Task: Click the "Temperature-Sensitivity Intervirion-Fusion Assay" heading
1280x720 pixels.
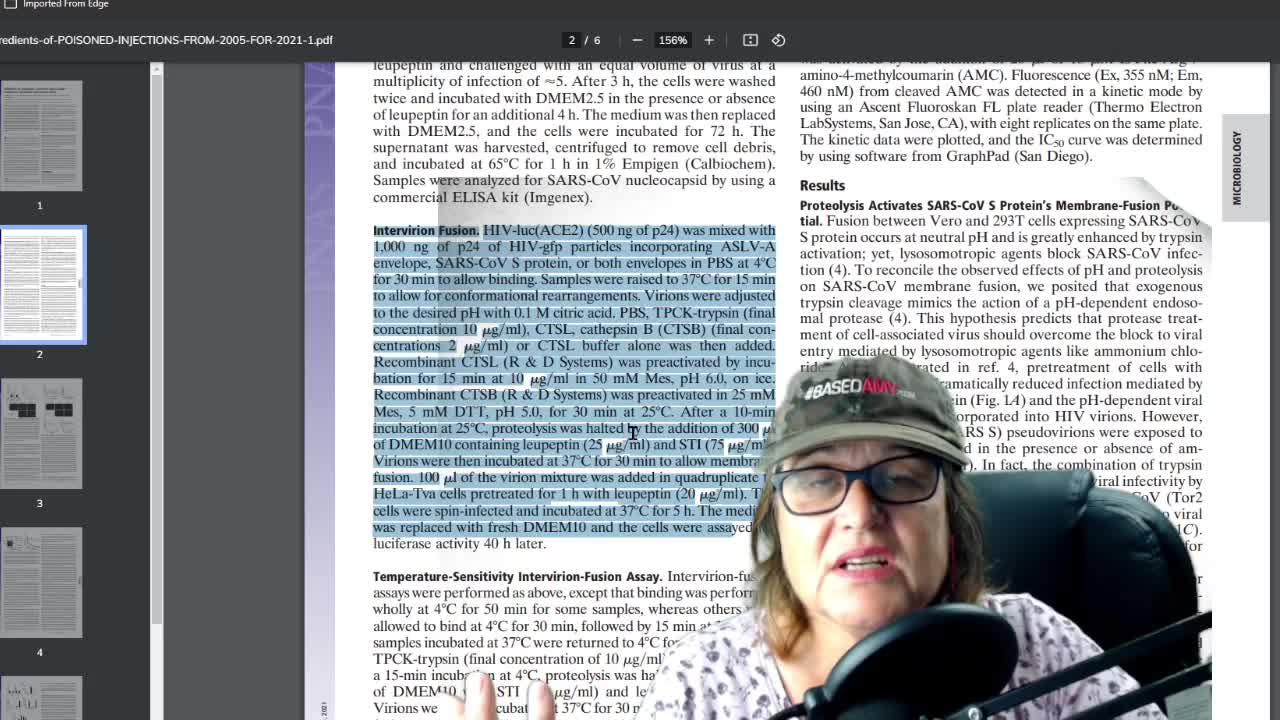Action: 516,577
